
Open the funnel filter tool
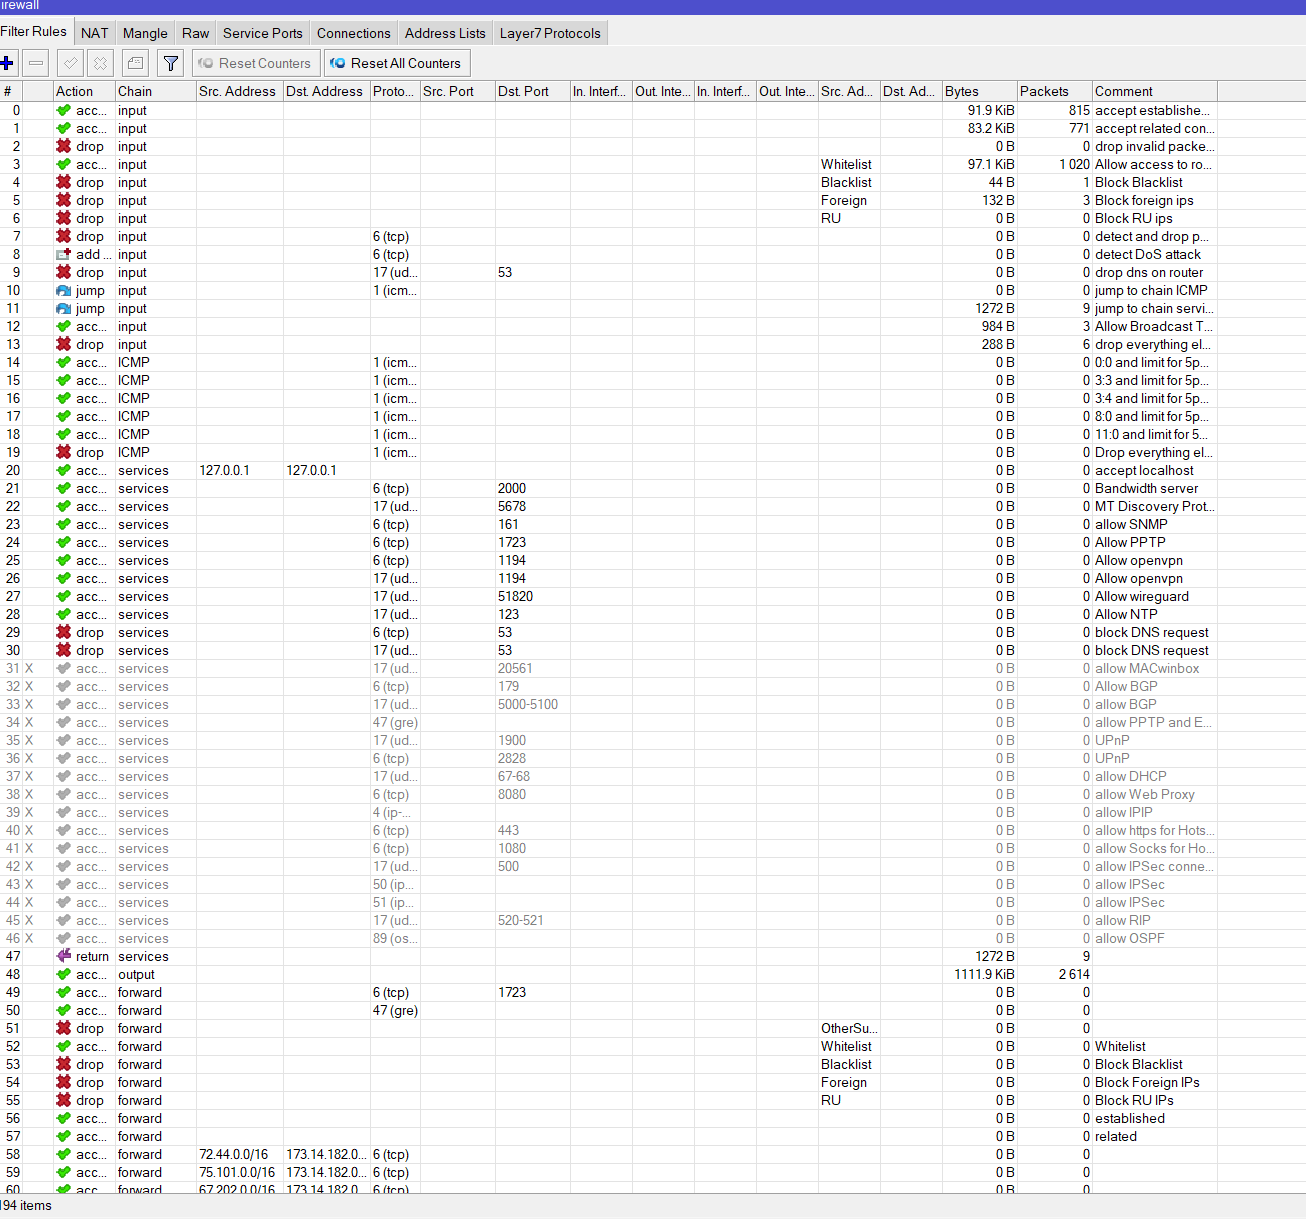coord(171,63)
